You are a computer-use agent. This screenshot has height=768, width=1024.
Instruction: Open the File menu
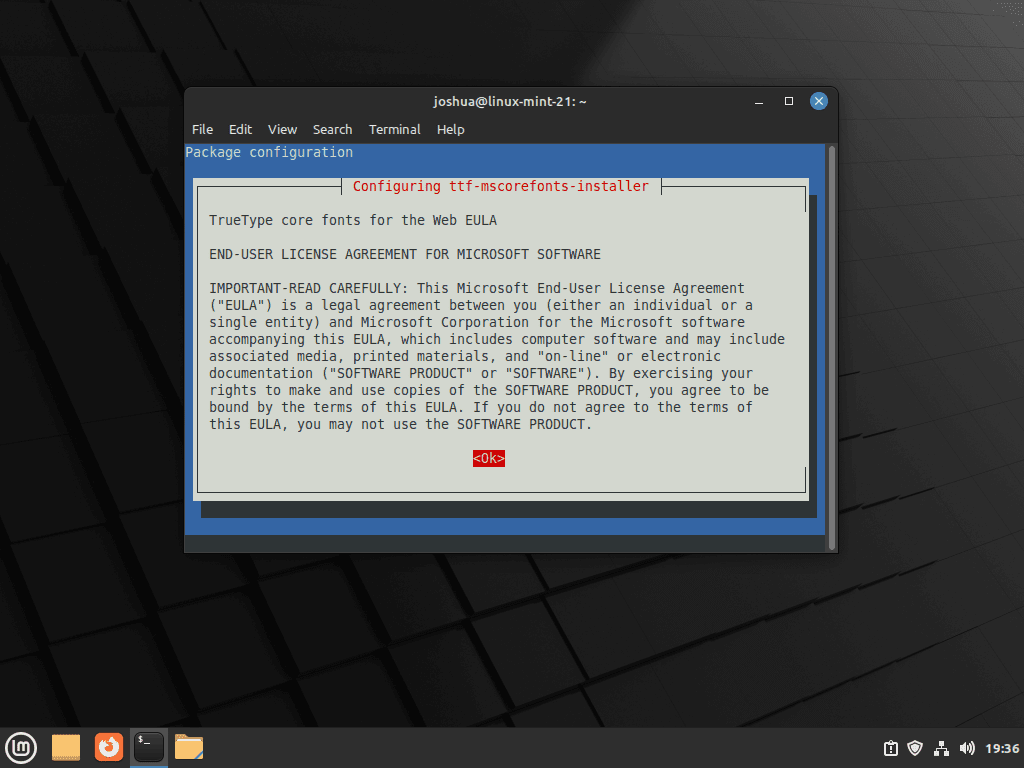[202, 129]
